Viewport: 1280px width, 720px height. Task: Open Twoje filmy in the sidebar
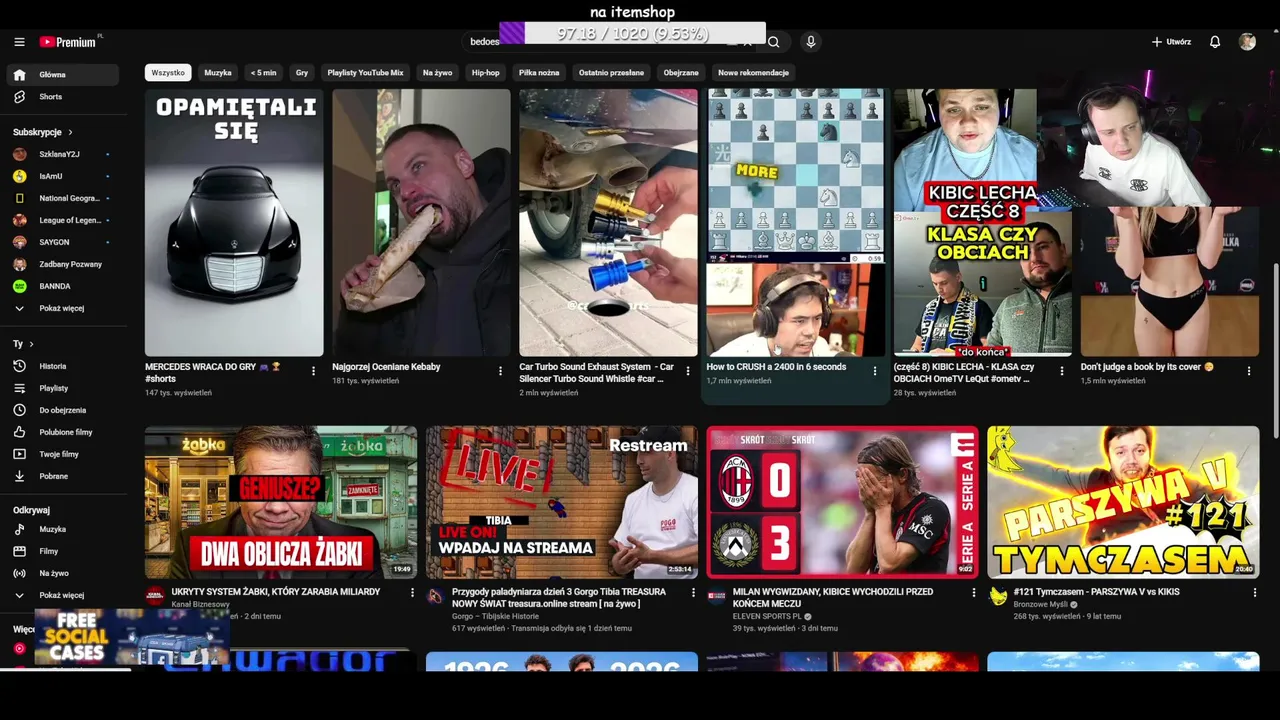click(x=63, y=454)
